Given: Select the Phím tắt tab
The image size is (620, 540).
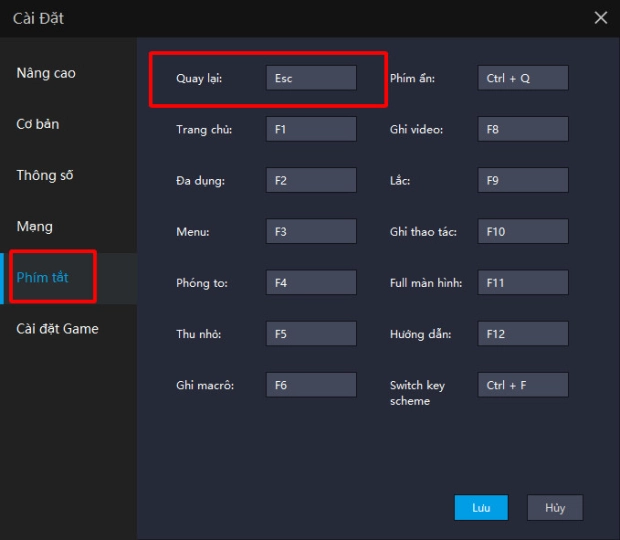Looking at the screenshot, I should 43,277.
